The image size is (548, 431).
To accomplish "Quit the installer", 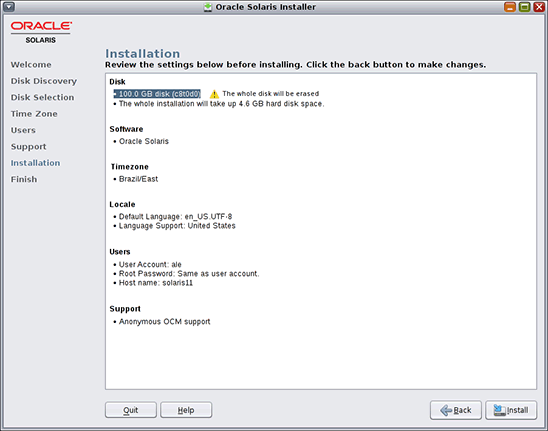I will point(131,410).
